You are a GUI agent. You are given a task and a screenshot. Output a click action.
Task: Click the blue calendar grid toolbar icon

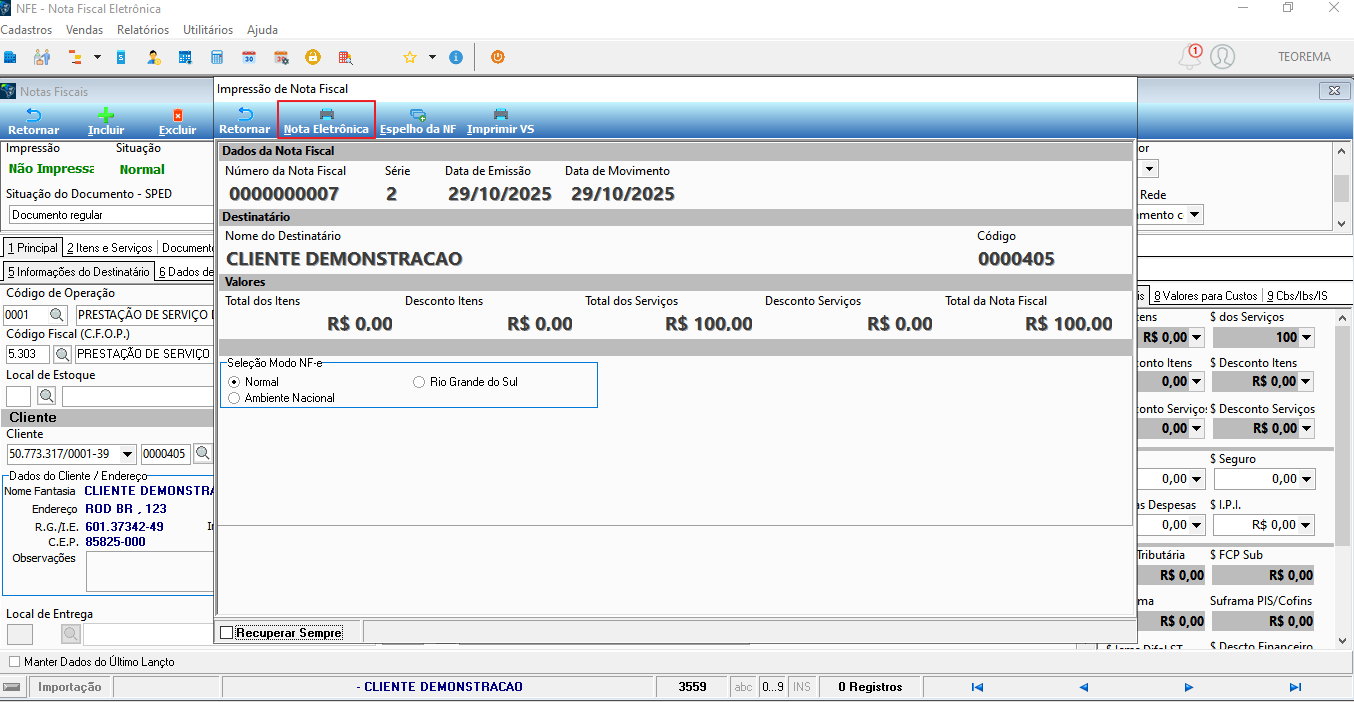pos(185,57)
